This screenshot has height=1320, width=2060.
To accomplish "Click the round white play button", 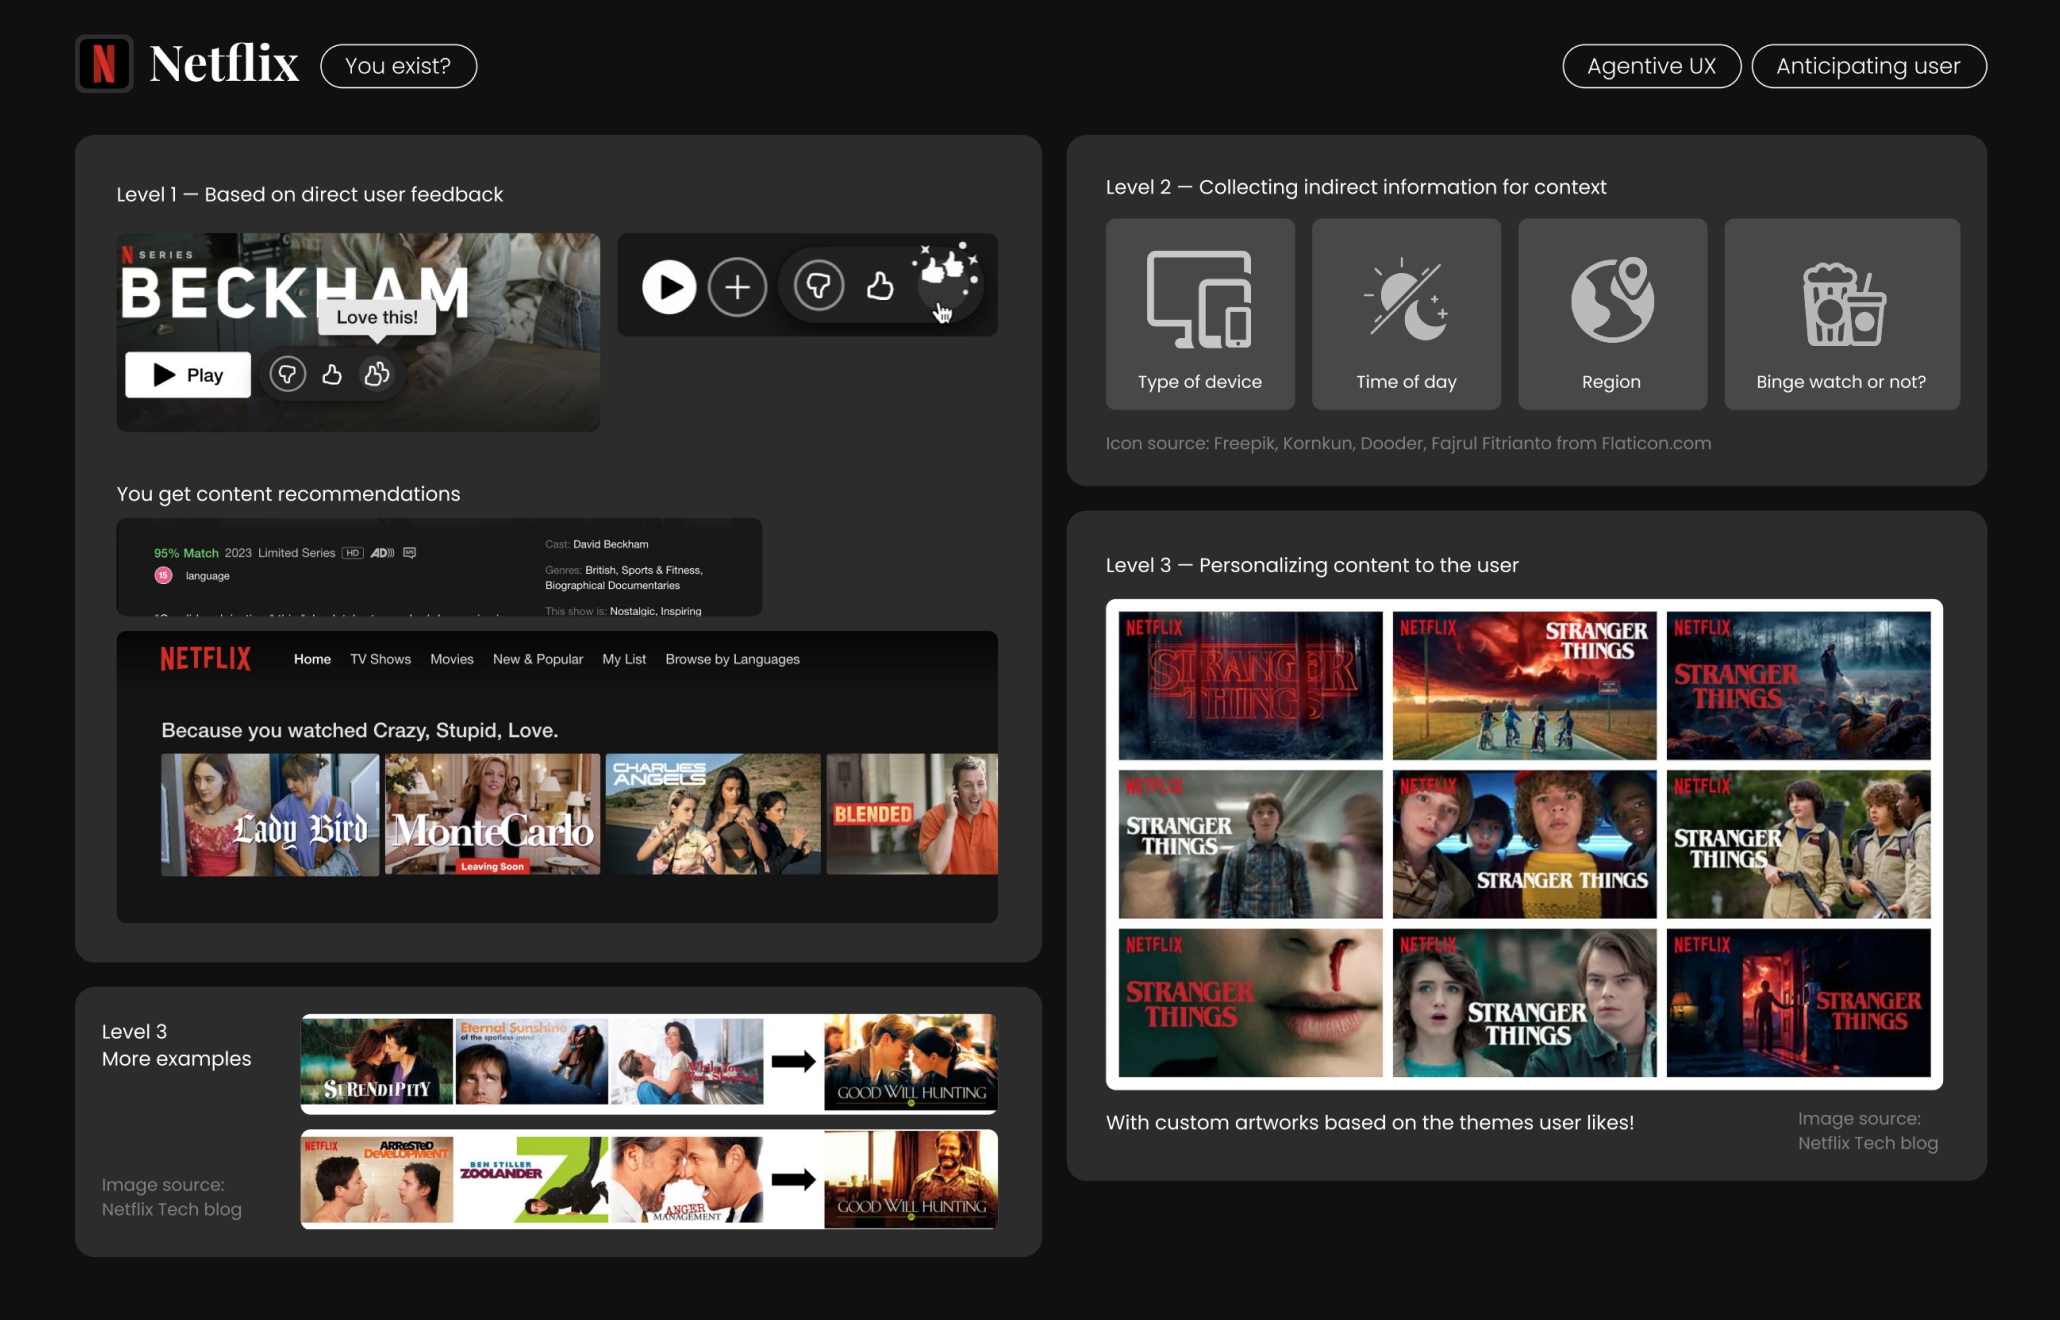I will tap(669, 287).
